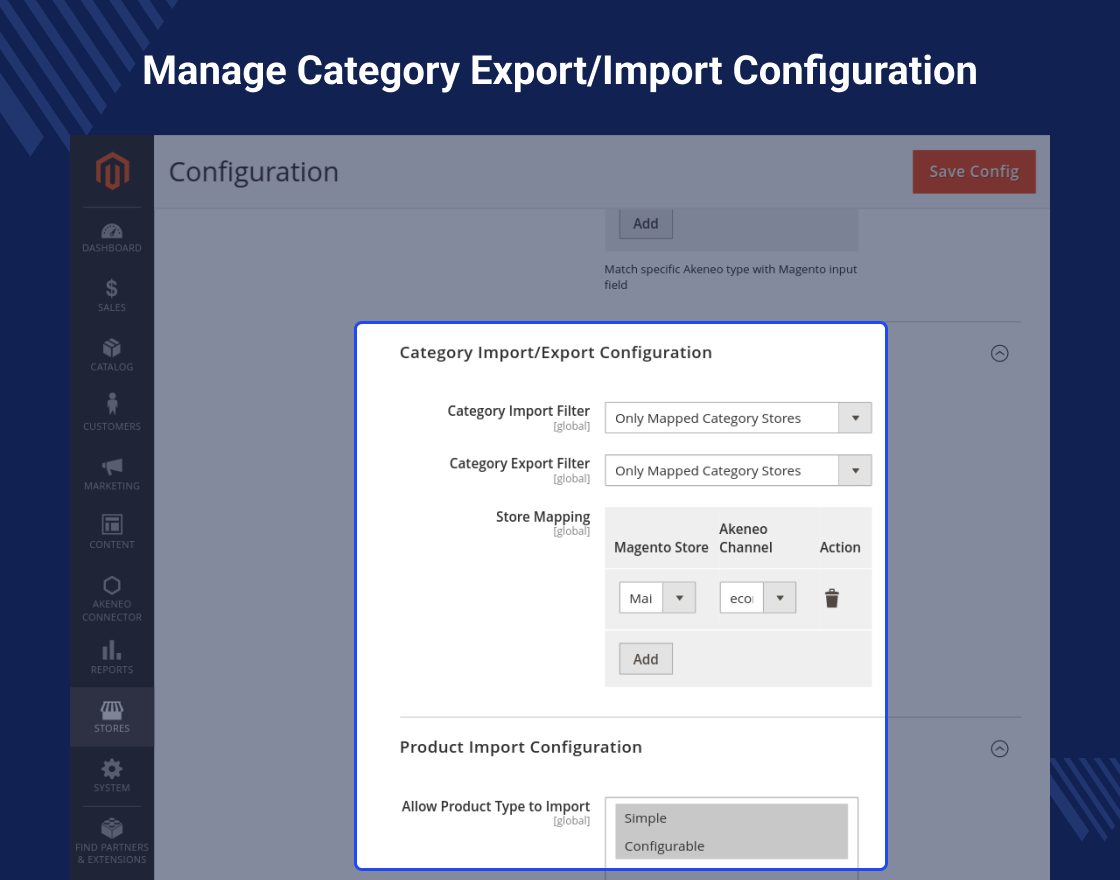1120x880 pixels.
Task: Click the Store Mapping label
Action: pos(543,516)
